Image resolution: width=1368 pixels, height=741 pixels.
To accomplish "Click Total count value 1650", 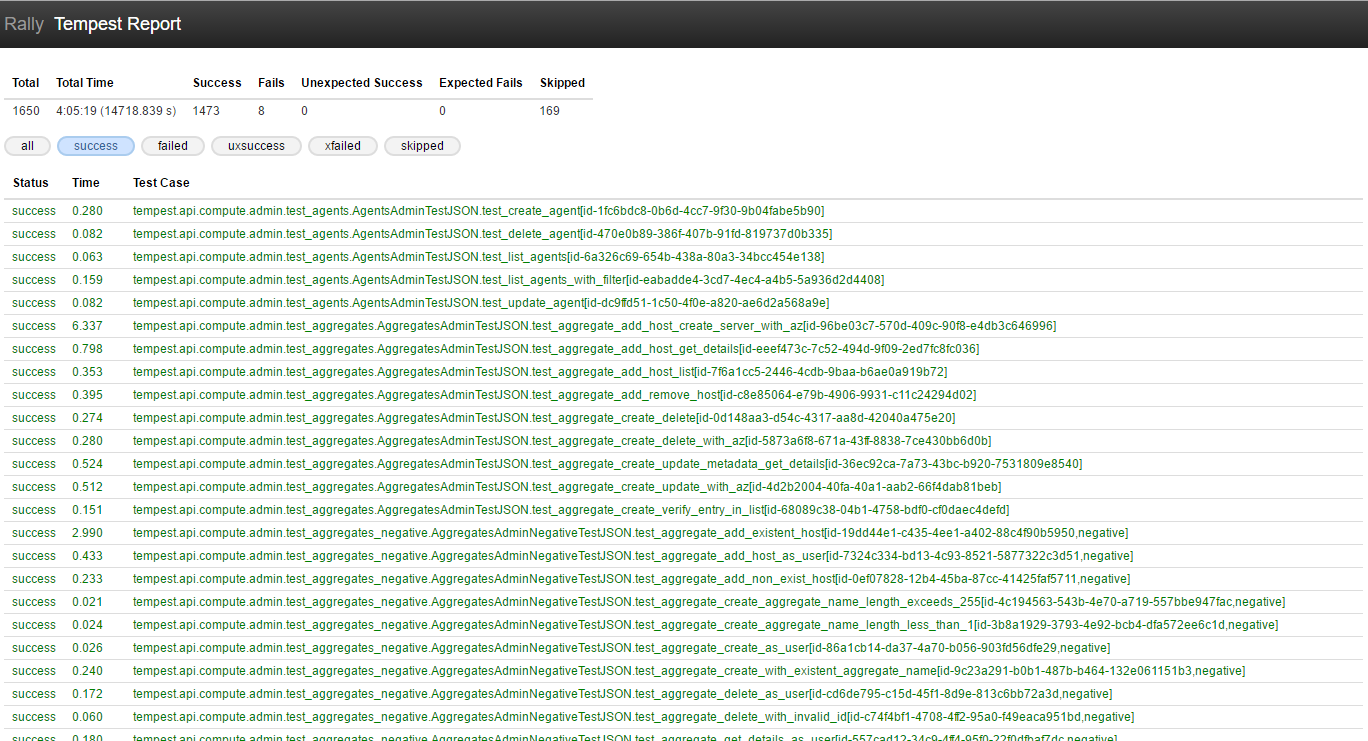I will coord(26,111).
